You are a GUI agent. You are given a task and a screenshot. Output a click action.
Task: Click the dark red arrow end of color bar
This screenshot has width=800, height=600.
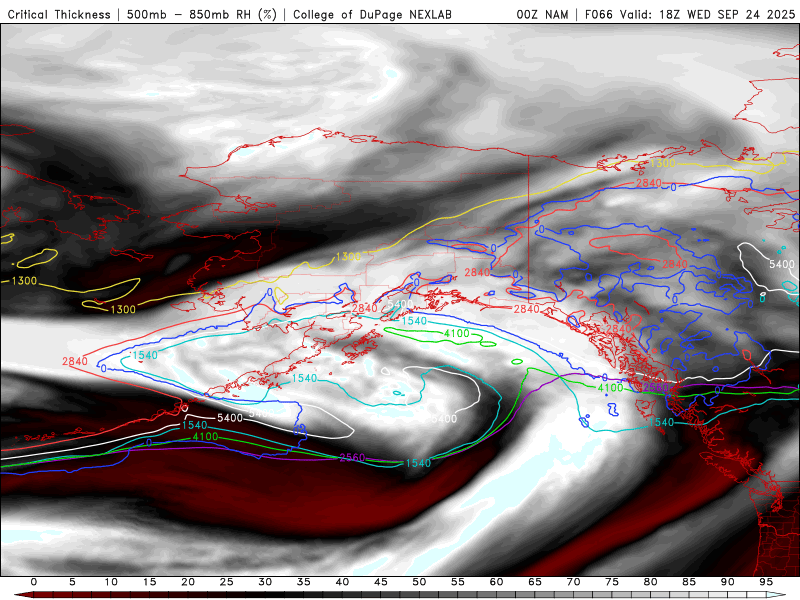[23, 595]
